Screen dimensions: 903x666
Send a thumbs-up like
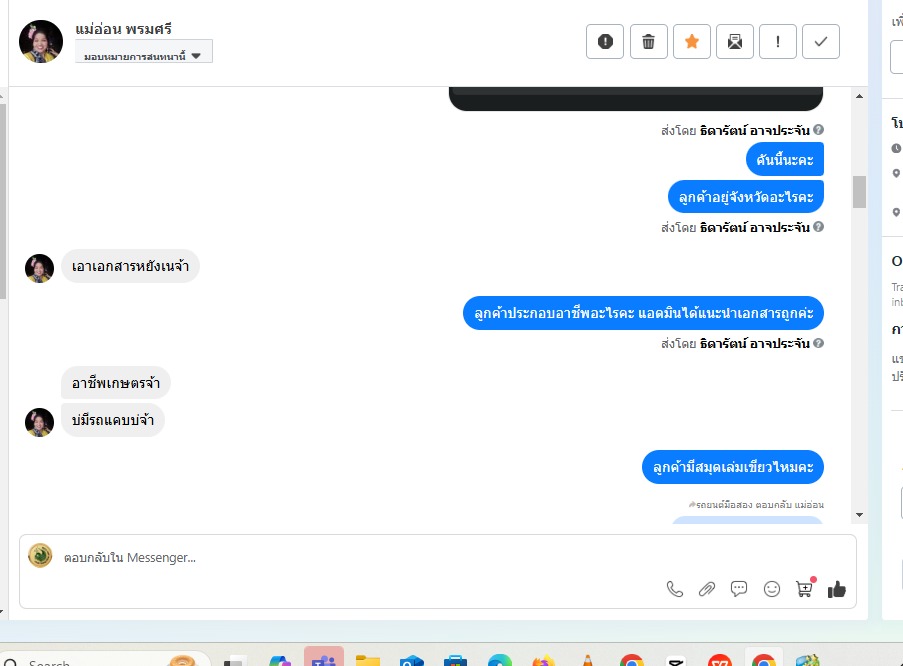pyautogui.click(x=837, y=589)
